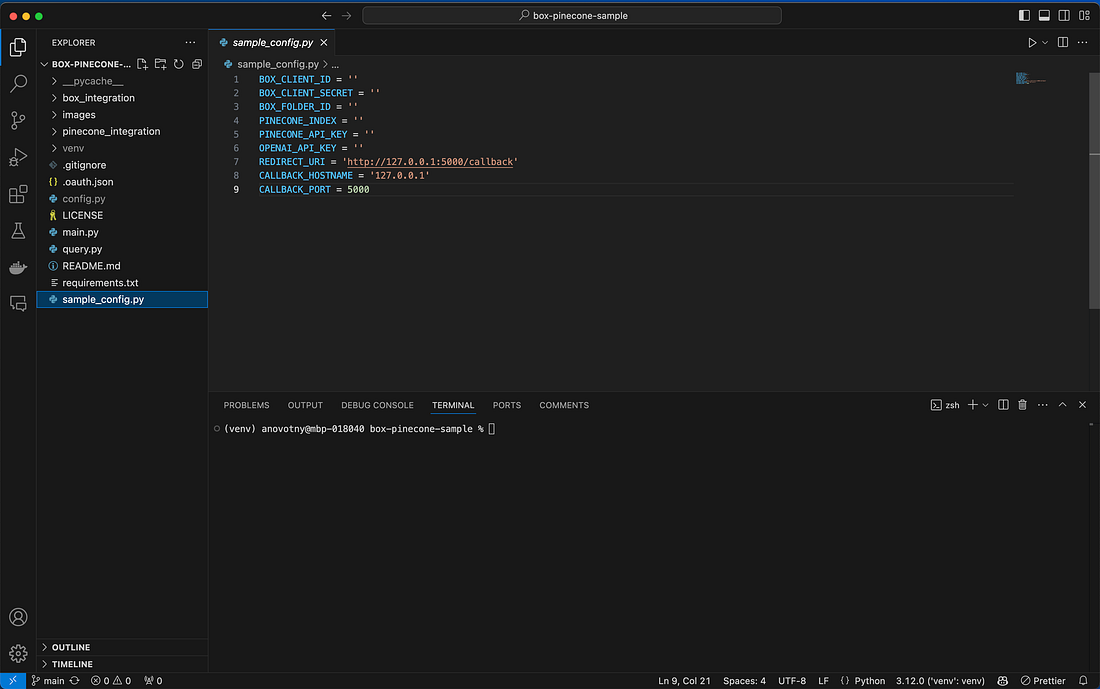Switch to the PROBLEMS tab
1100x689 pixels.
point(246,405)
